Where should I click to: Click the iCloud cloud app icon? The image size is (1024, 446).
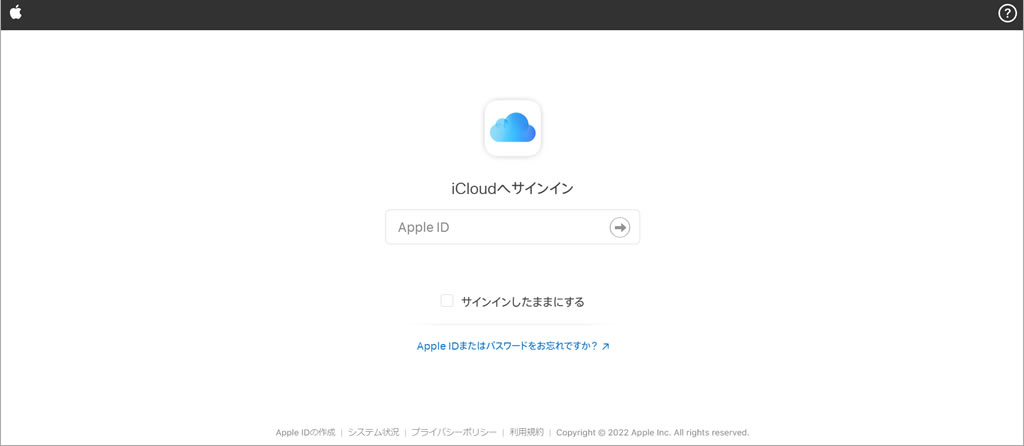point(512,128)
